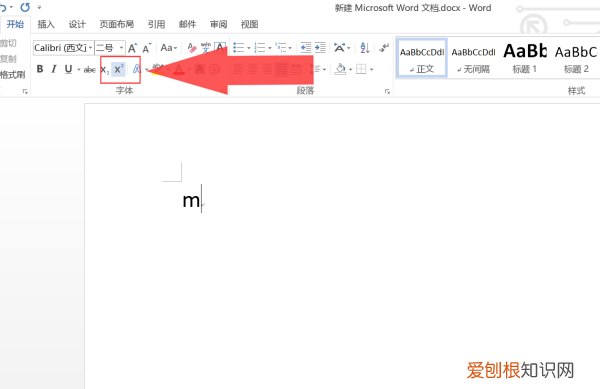Click the 剪切 cut button

(x=8, y=43)
